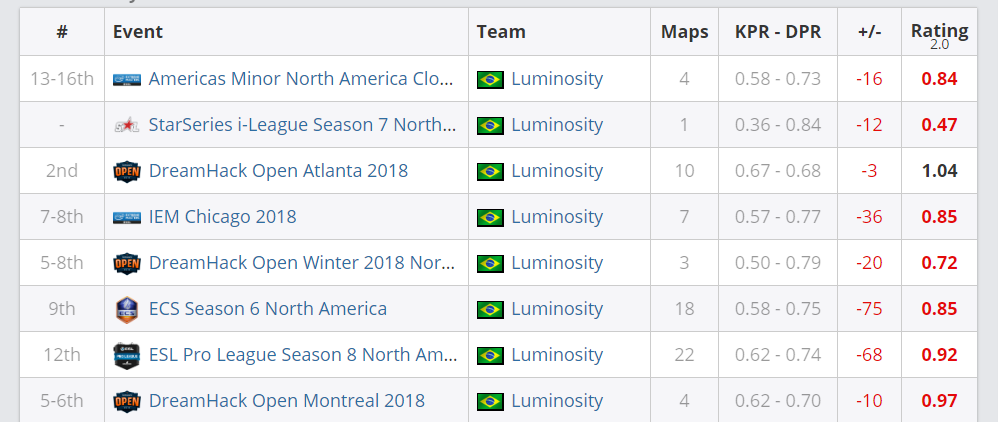Click Brazil flag in IEM Chicago row
Viewport: 998px width, 422px height.
pos(490,217)
